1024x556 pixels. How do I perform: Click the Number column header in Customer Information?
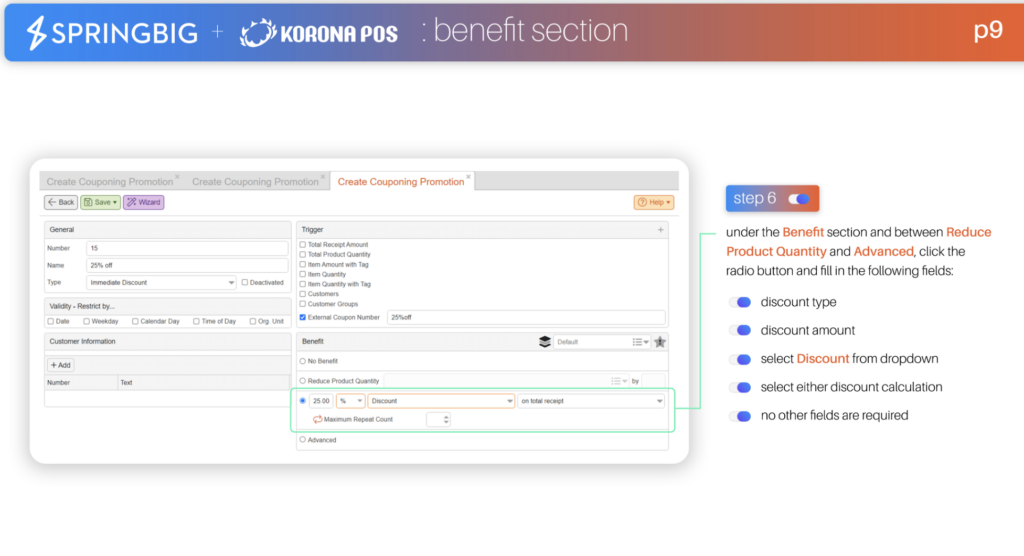click(81, 383)
